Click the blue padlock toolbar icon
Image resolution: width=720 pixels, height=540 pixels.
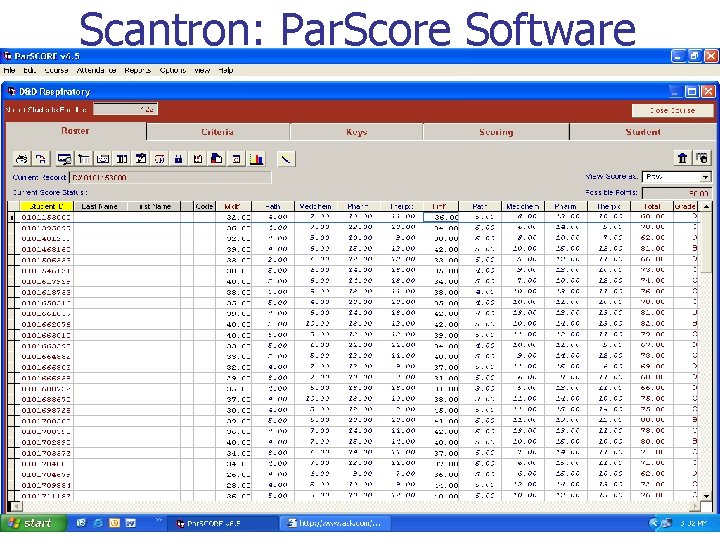[179, 159]
